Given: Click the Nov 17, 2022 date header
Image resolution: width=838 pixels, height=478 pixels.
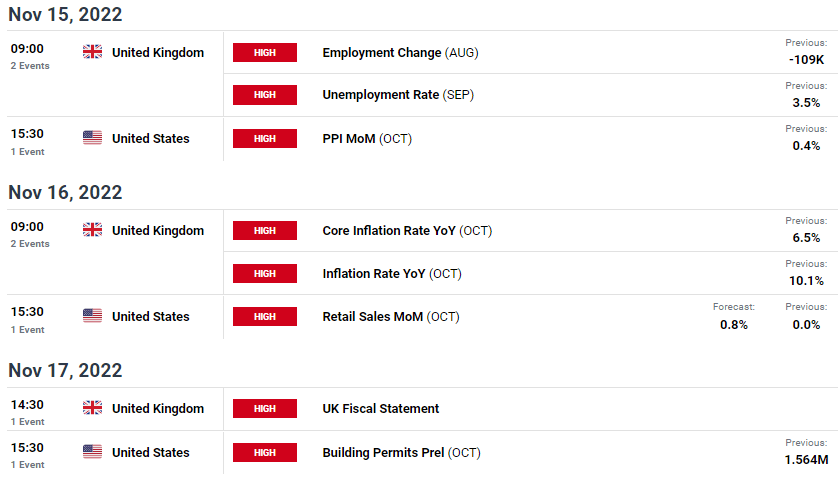Looking at the screenshot, I should 65,370.
